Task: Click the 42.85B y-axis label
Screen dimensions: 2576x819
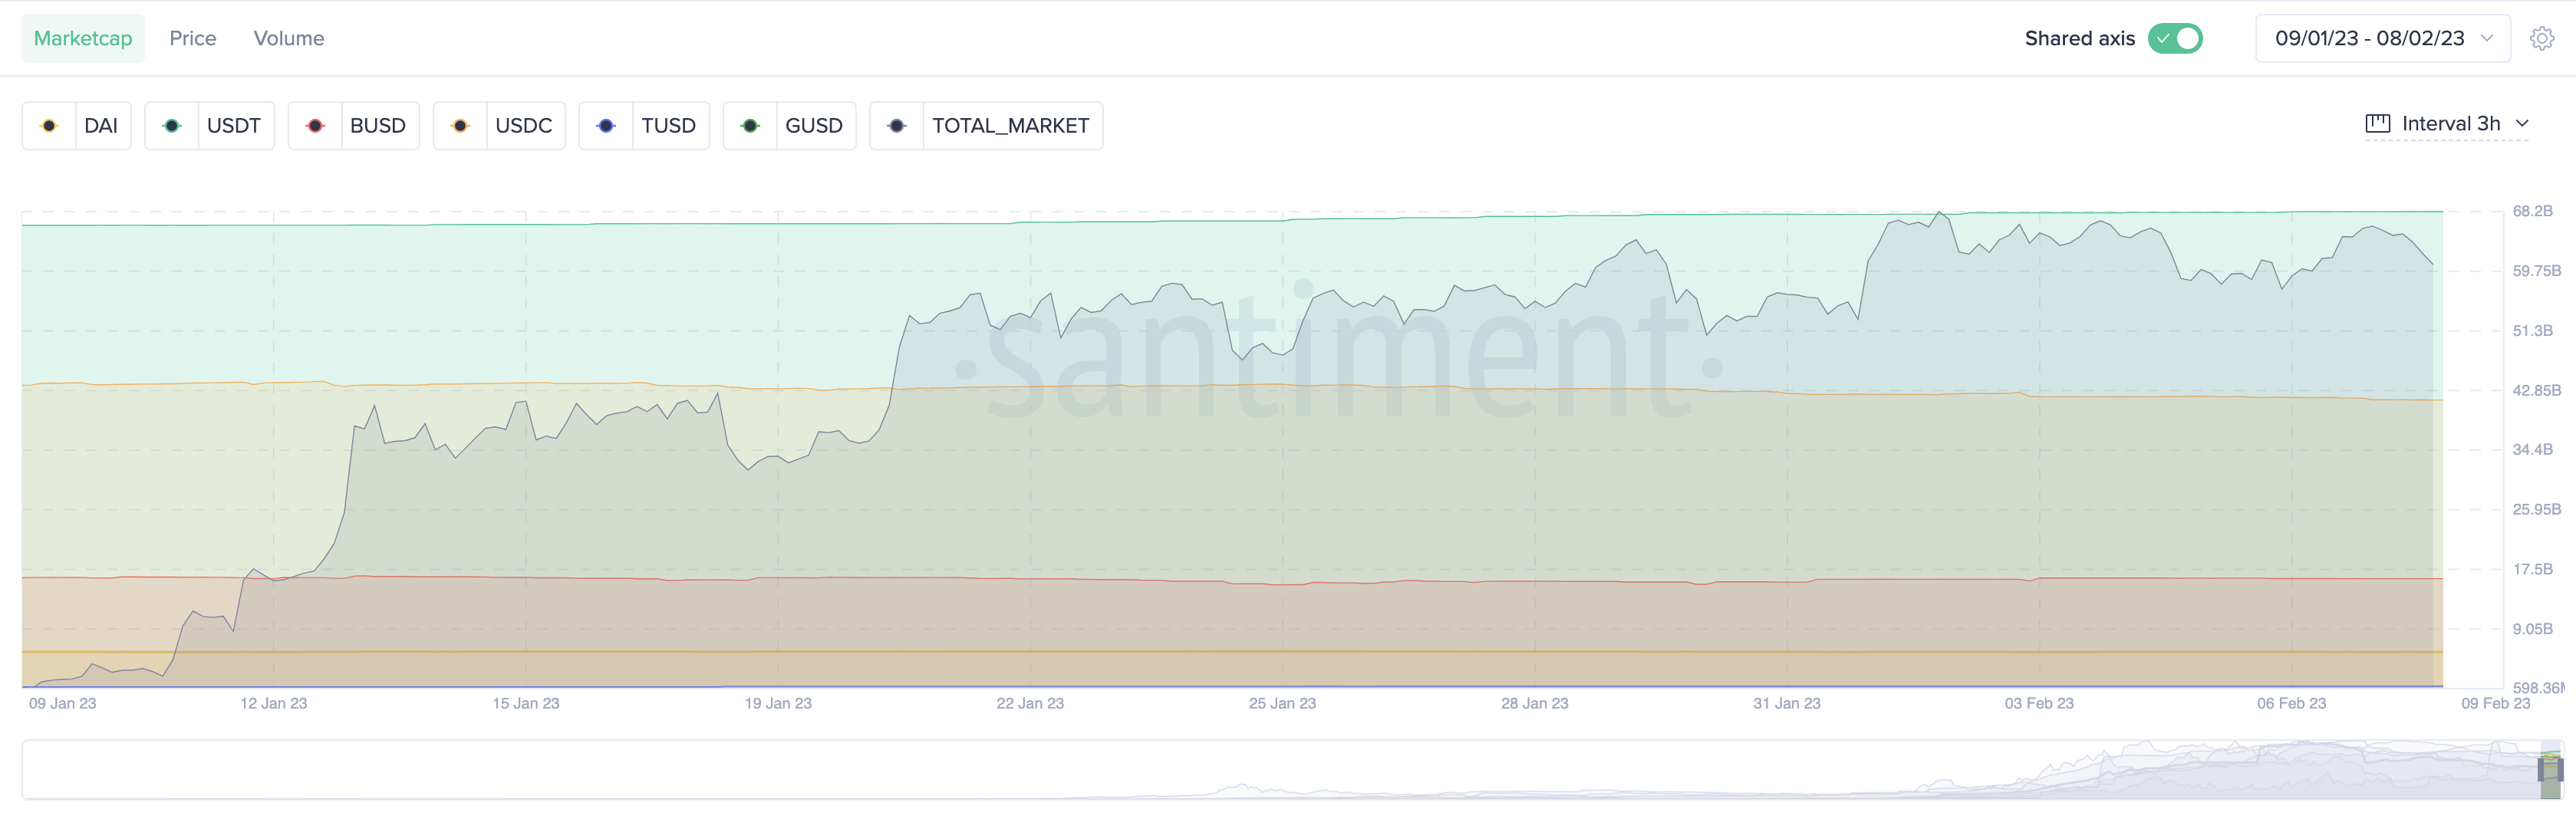Action: pos(2536,390)
